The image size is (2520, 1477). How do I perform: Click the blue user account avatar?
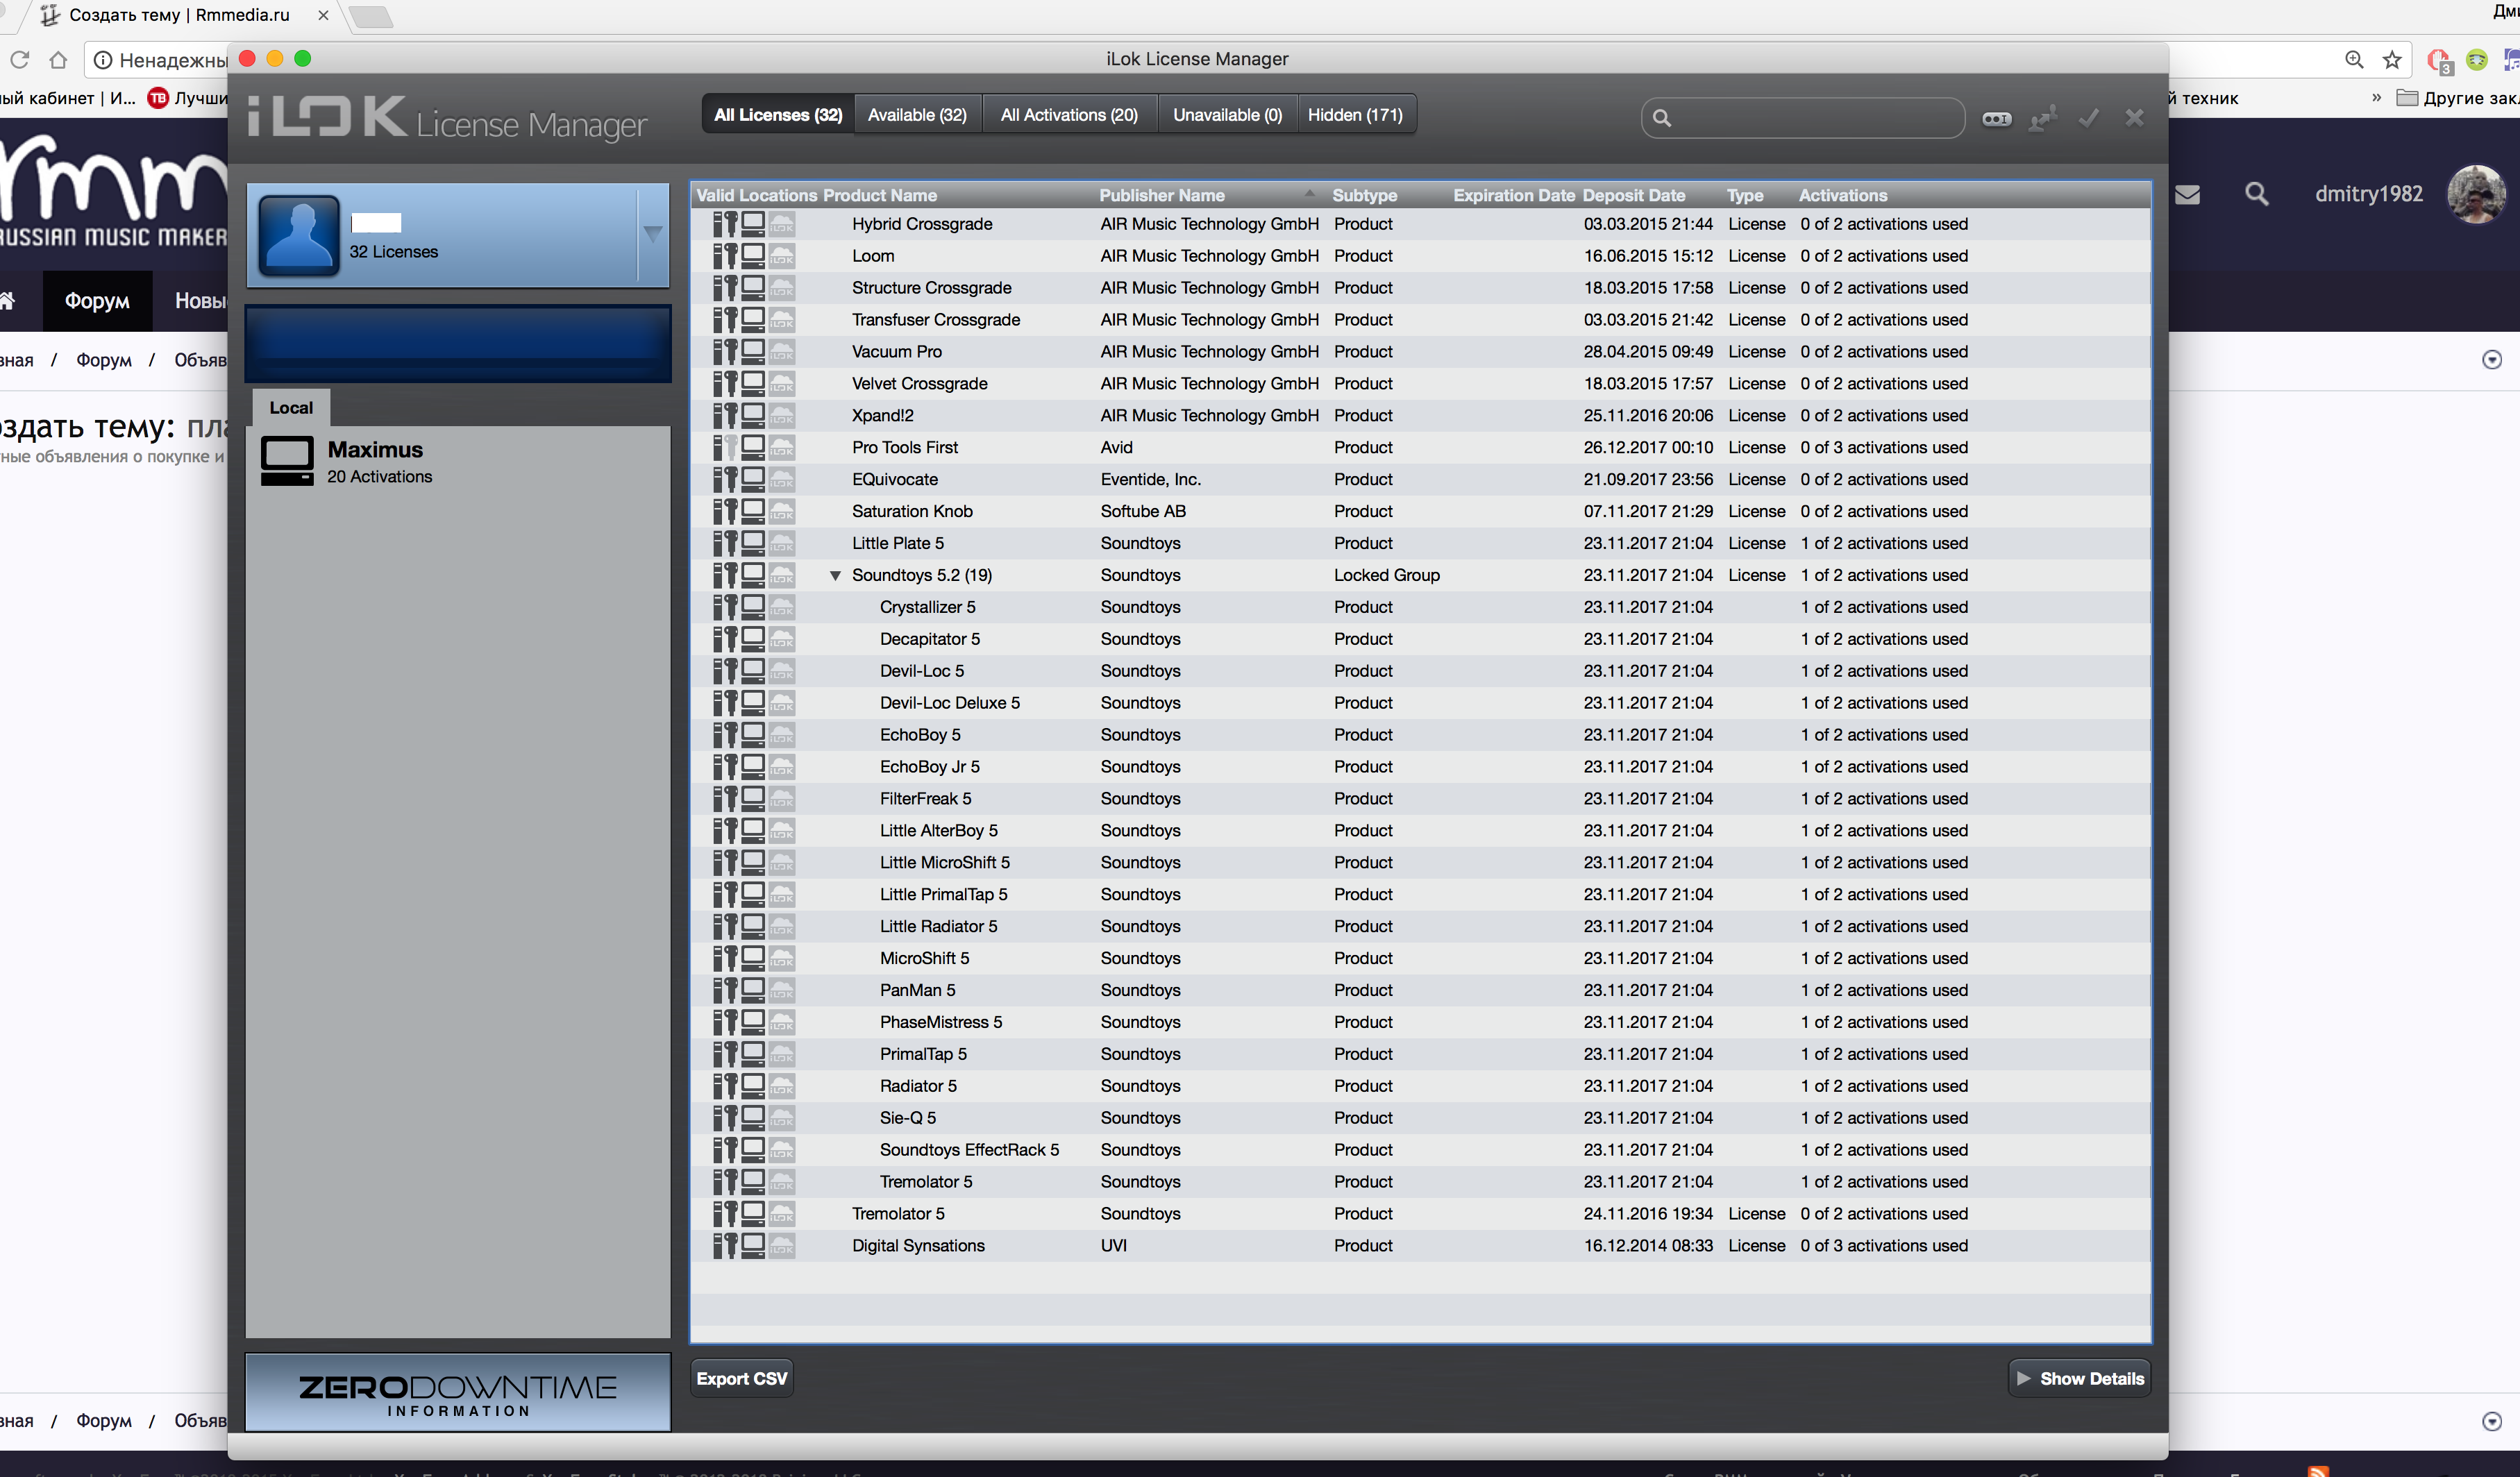point(299,236)
